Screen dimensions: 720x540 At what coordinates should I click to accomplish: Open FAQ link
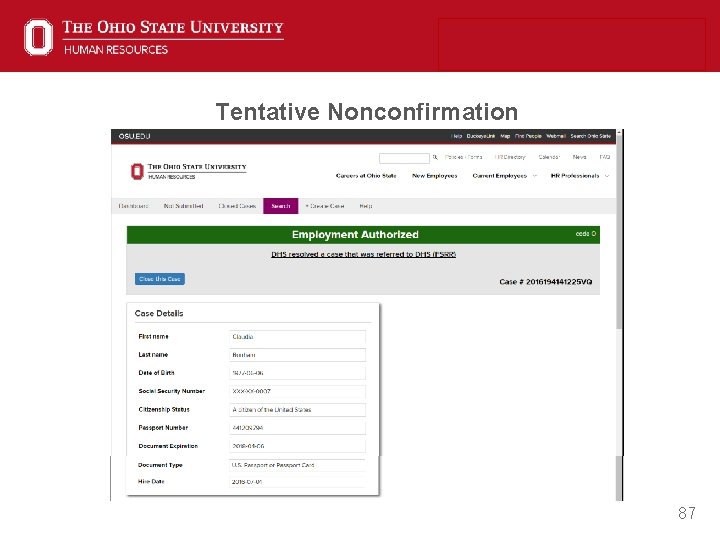pyautogui.click(x=605, y=157)
